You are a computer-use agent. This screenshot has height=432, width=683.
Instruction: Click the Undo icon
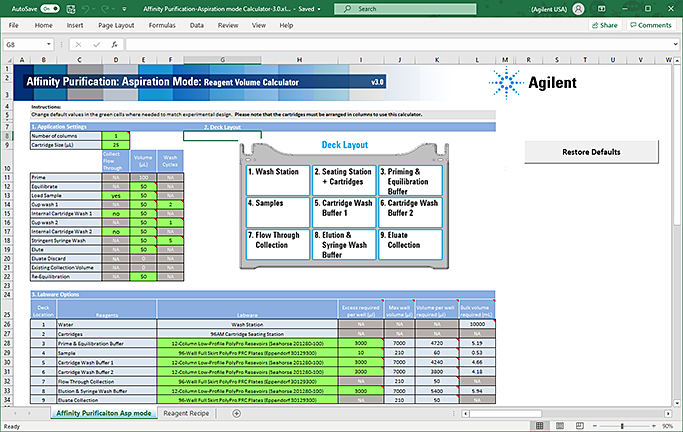86,9
